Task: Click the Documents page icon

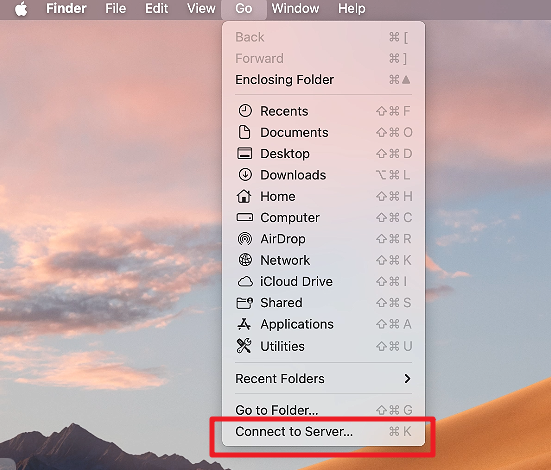Action: coord(245,132)
